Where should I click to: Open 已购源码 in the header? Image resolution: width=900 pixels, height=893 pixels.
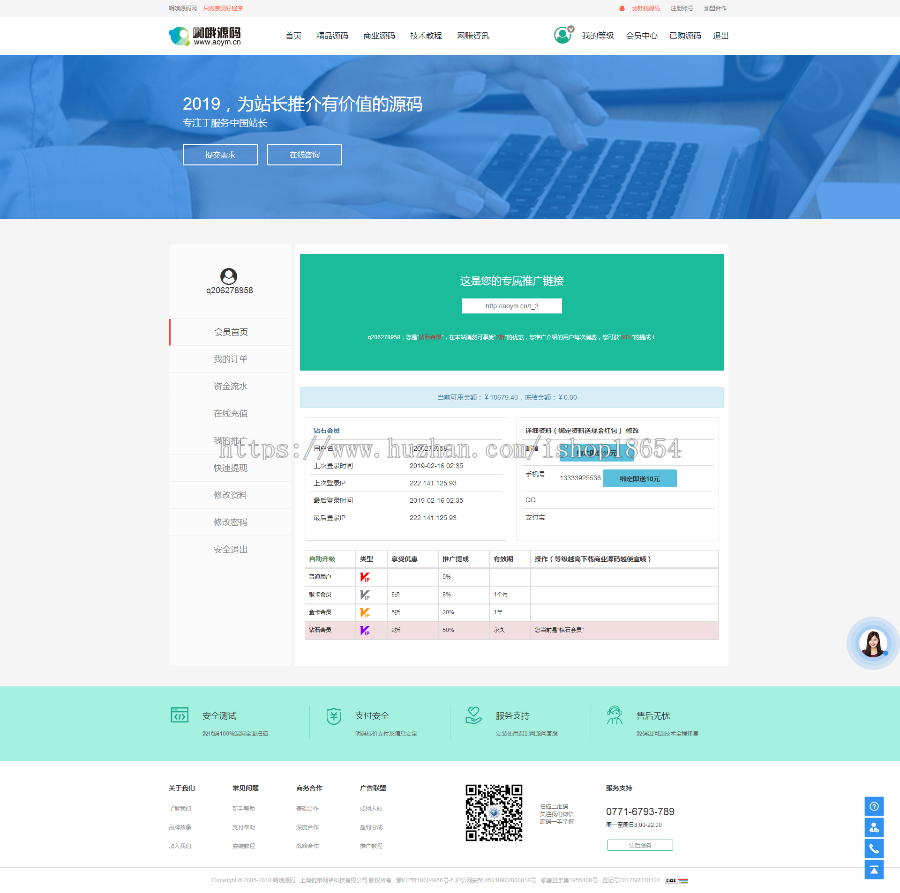pyautogui.click(x=685, y=36)
